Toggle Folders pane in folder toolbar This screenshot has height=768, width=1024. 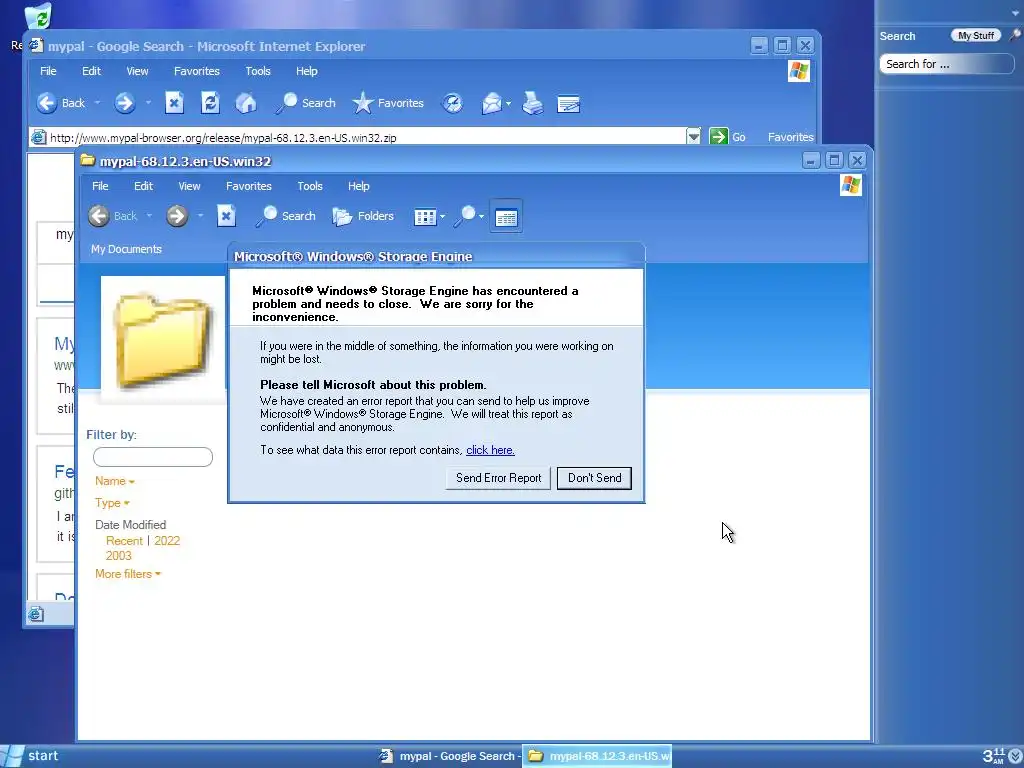point(363,216)
